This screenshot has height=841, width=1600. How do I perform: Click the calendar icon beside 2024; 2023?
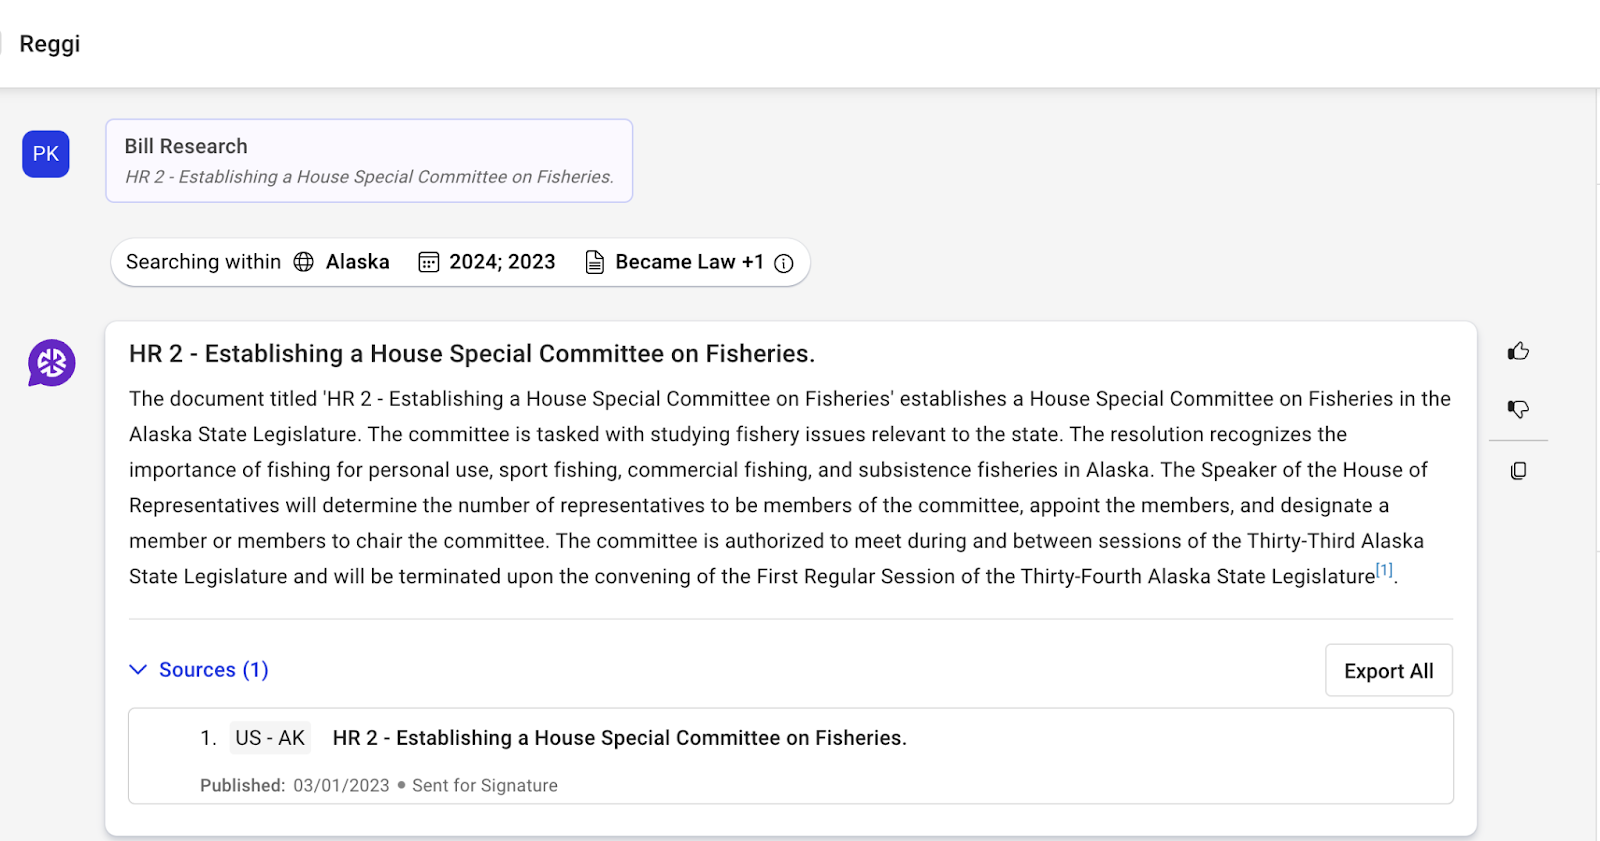point(429,262)
